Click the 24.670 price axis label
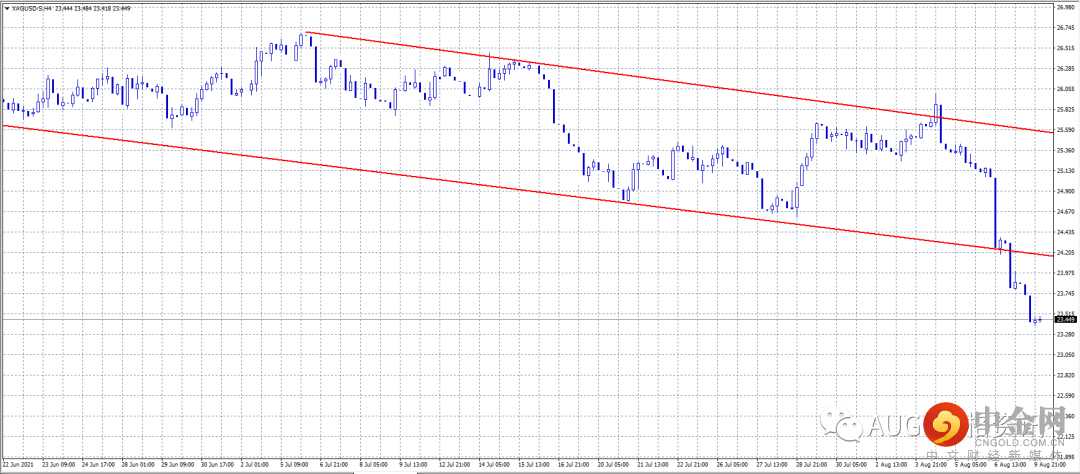The width and height of the screenshot is (1080, 474). [x=1065, y=212]
